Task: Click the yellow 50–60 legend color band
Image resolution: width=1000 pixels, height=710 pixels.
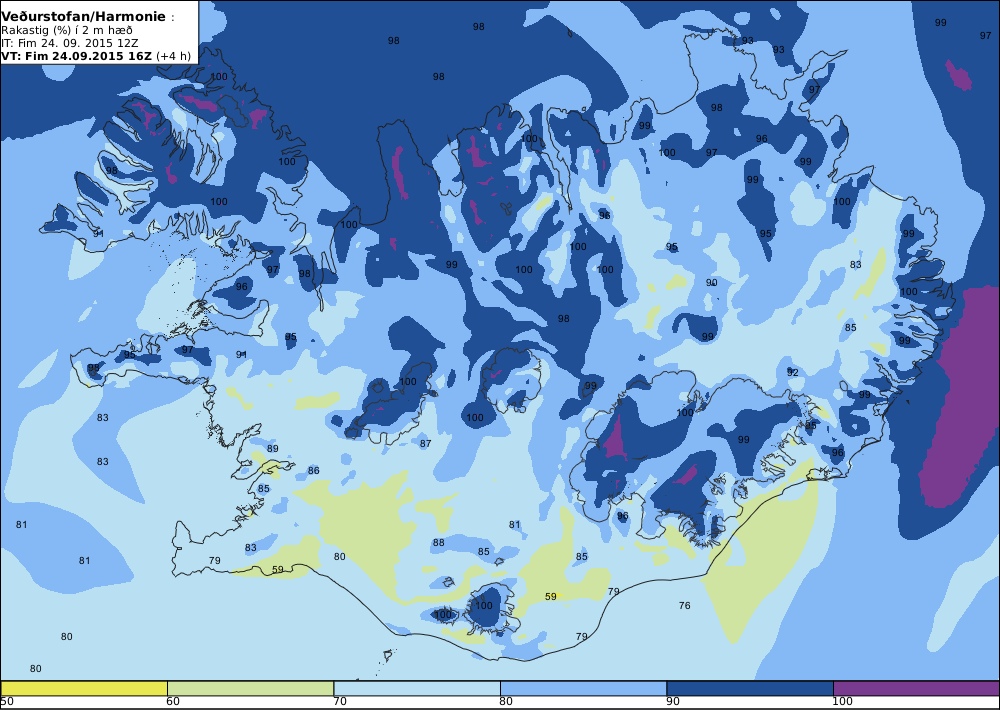Action: tap(84, 688)
